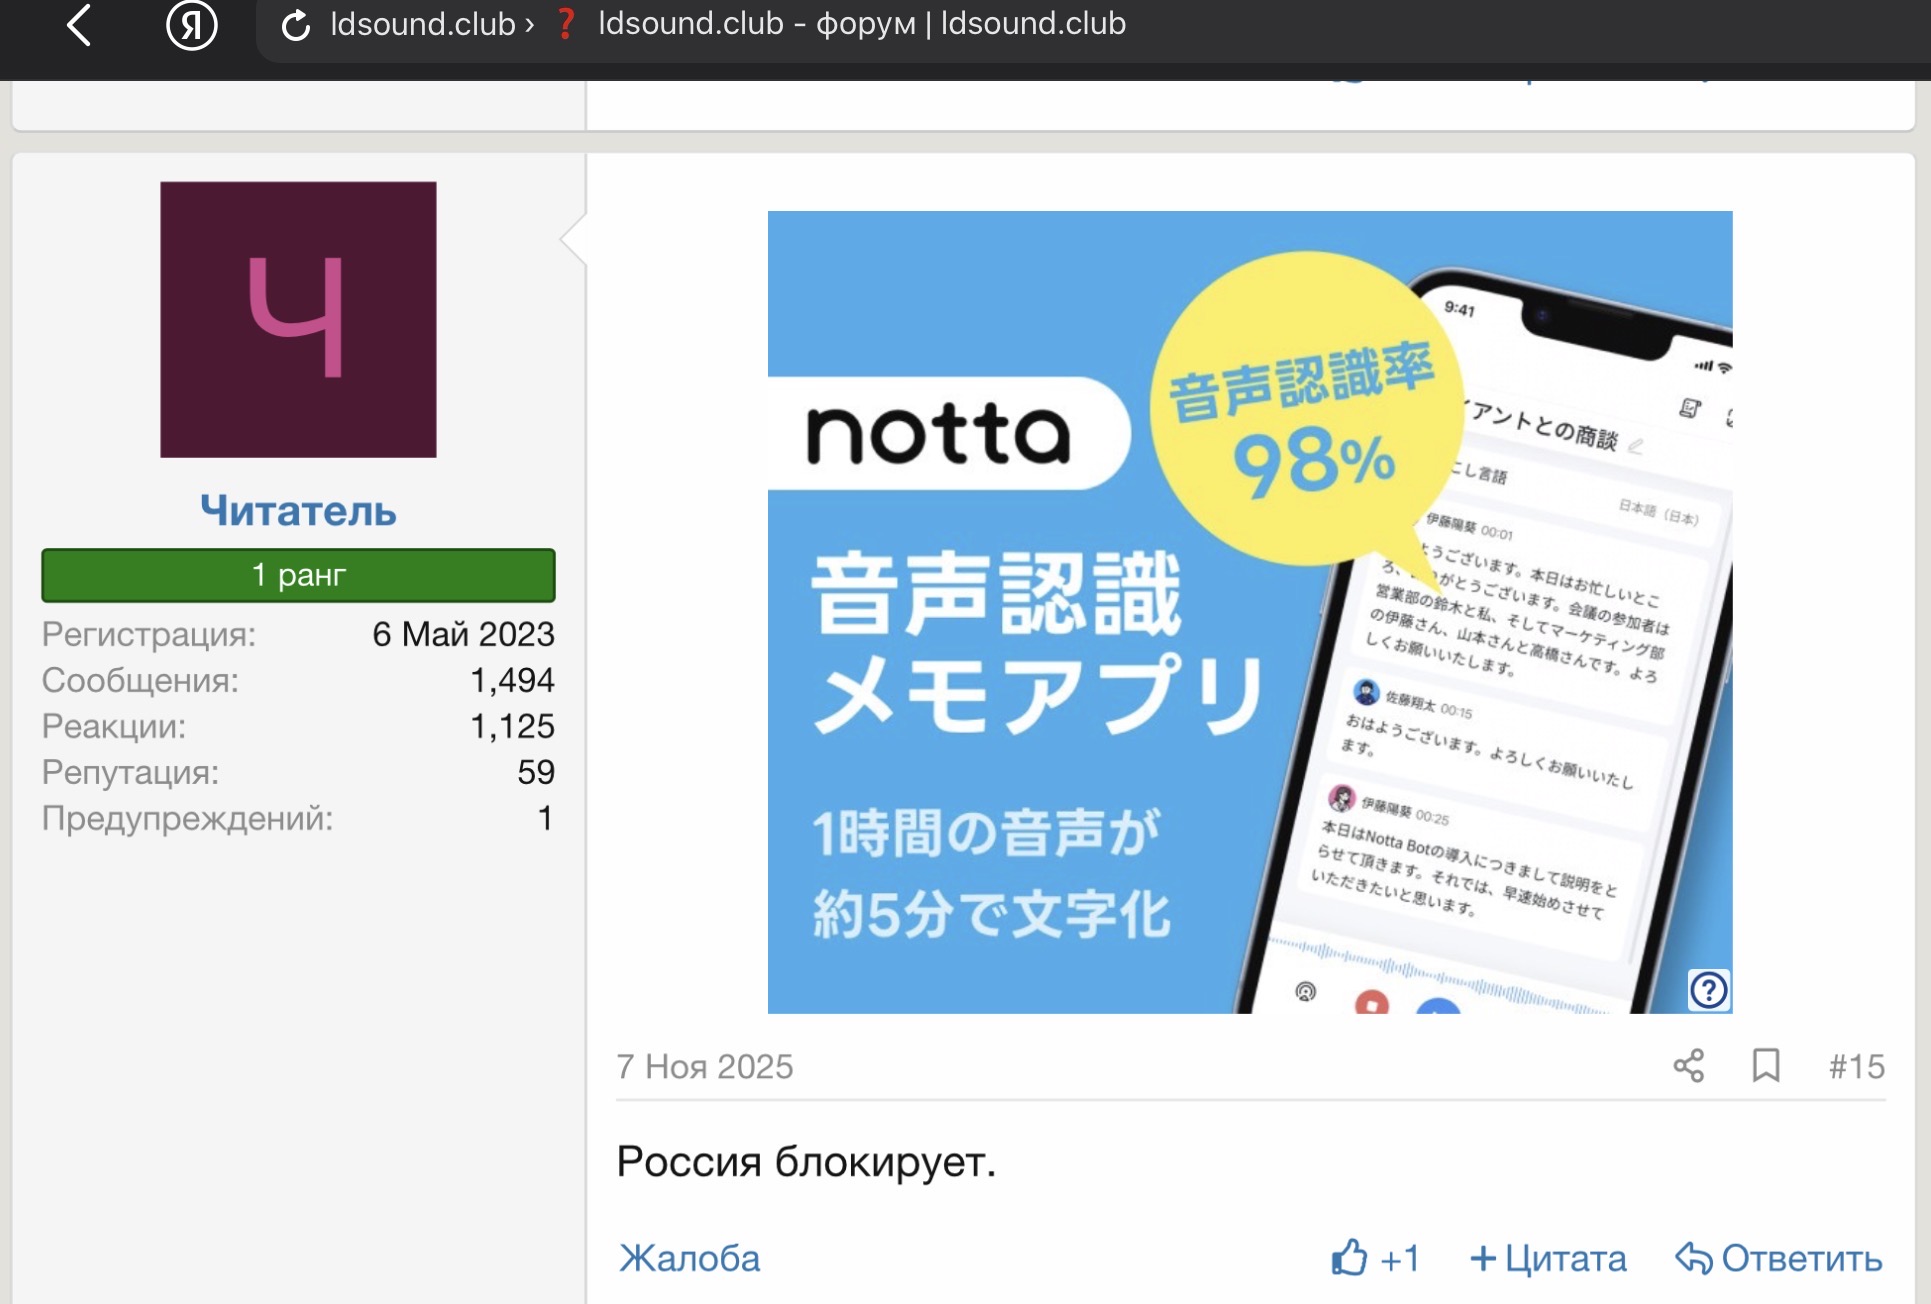1931x1304 pixels.
Task: Click the Сообщения count 1,494
Action: pyautogui.click(x=512, y=680)
